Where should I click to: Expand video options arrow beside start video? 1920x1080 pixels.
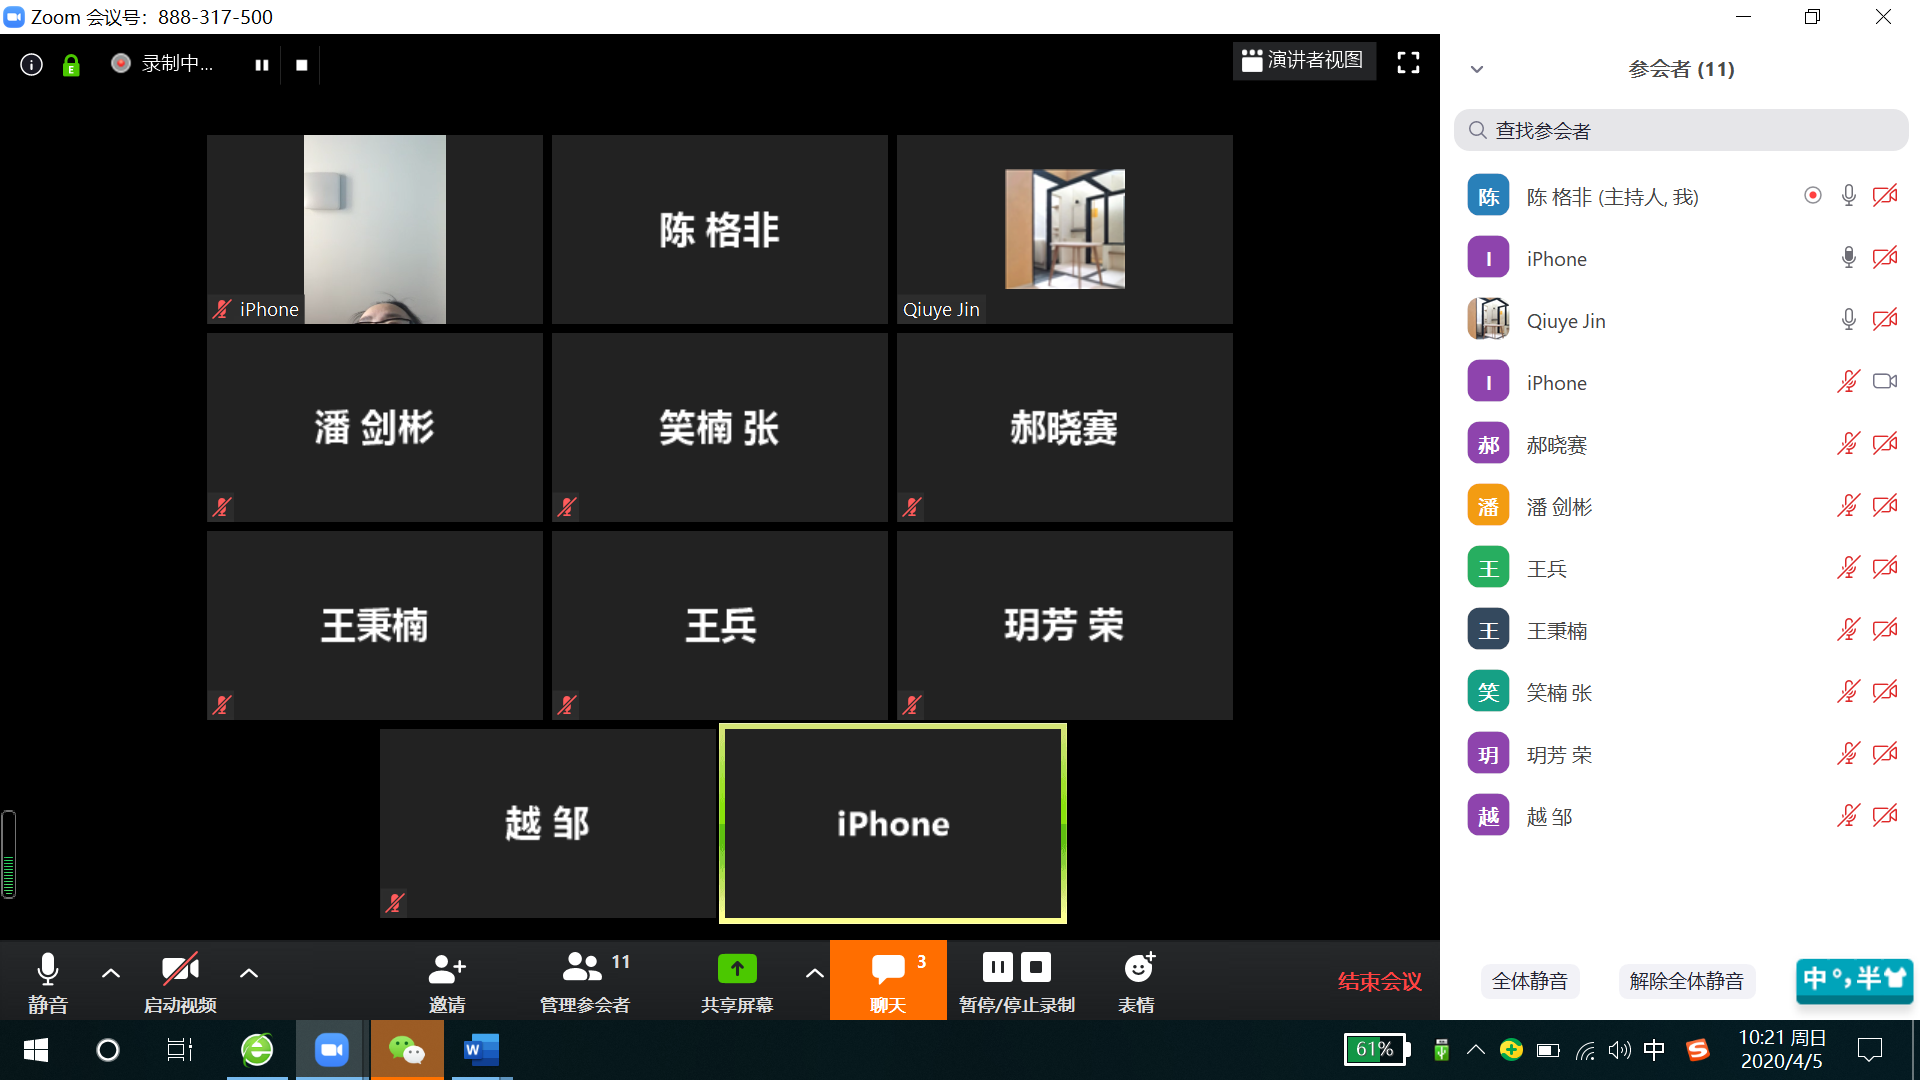tap(249, 973)
